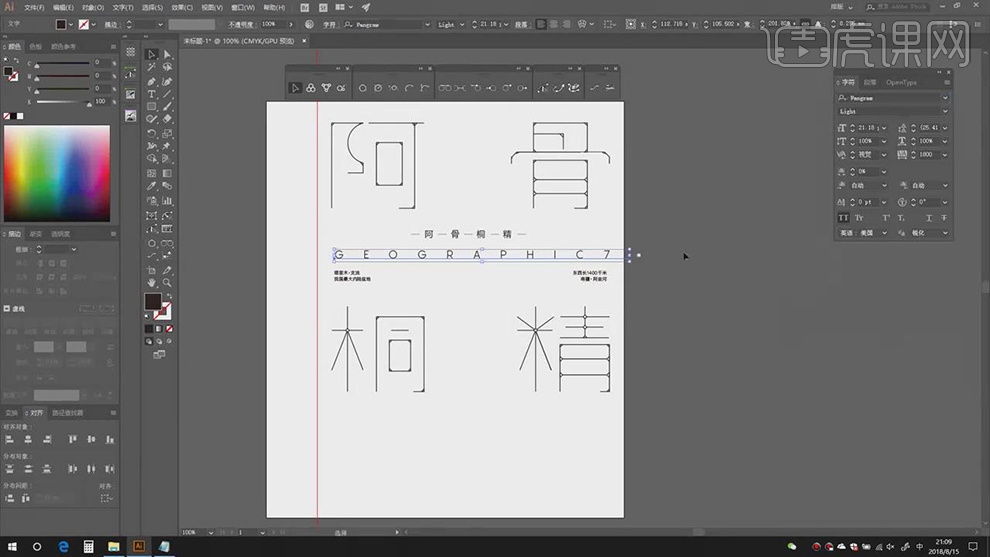Viewport: 990px width, 557px height.
Task: Pick the Zoom tool in the toolbox
Action: [166, 283]
